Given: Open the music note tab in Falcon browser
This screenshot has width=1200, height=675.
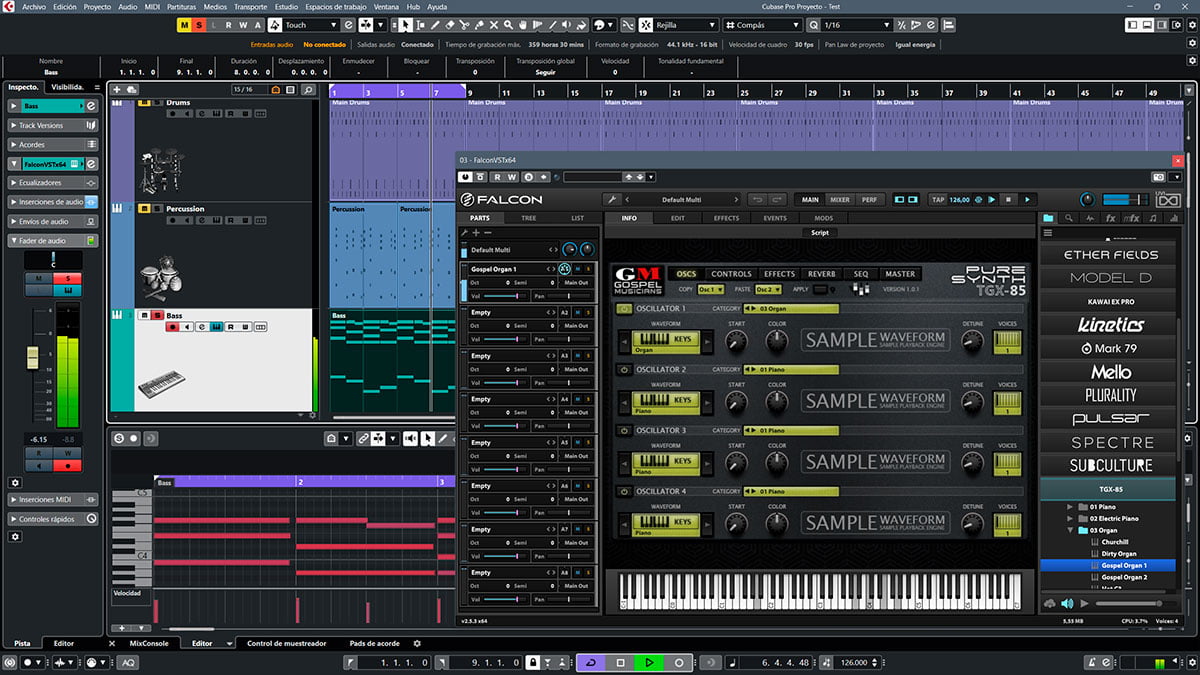Looking at the screenshot, I should coord(1153,217).
